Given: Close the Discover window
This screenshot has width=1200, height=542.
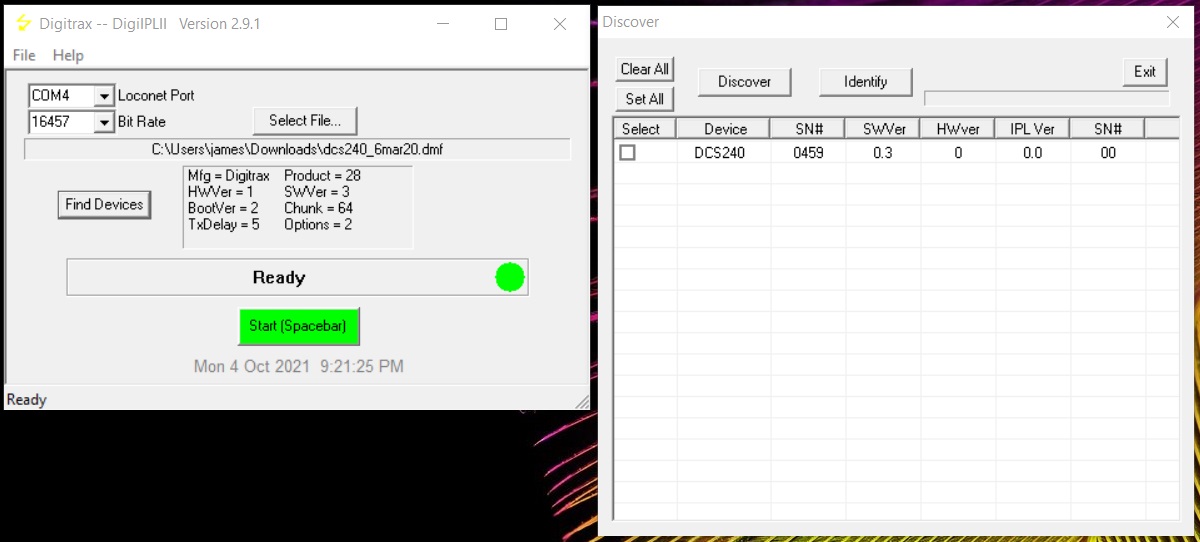Looking at the screenshot, I should click(1173, 22).
